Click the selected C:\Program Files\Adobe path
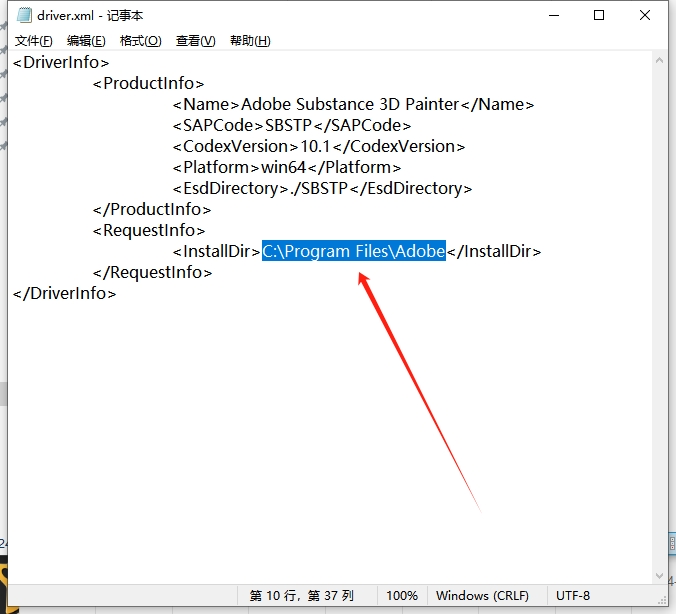Image resolution: width=676 pixels, height=614 pixels. [354, 251]
